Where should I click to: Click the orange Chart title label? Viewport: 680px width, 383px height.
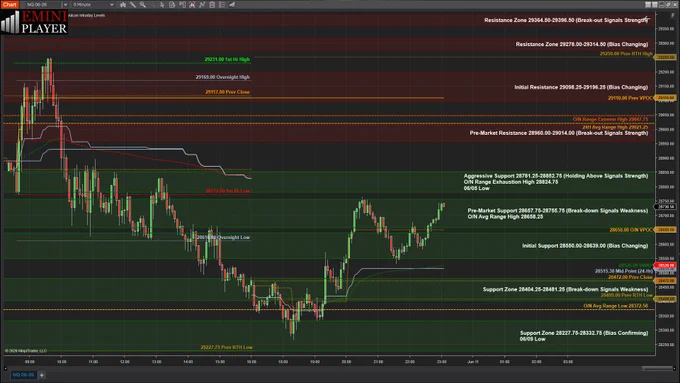[9, 4]
